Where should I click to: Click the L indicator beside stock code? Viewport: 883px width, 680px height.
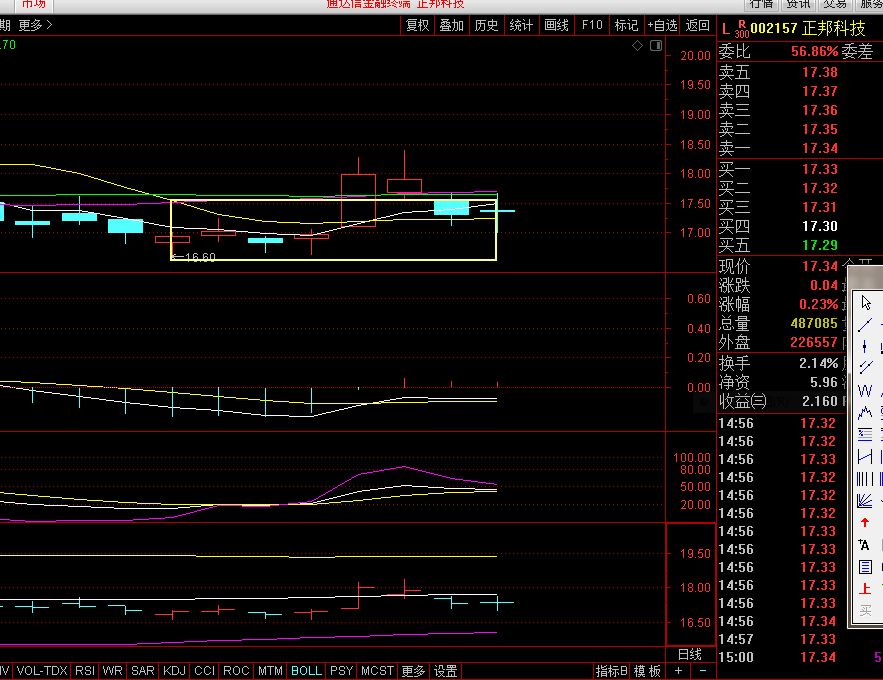(x=725, y=28)
